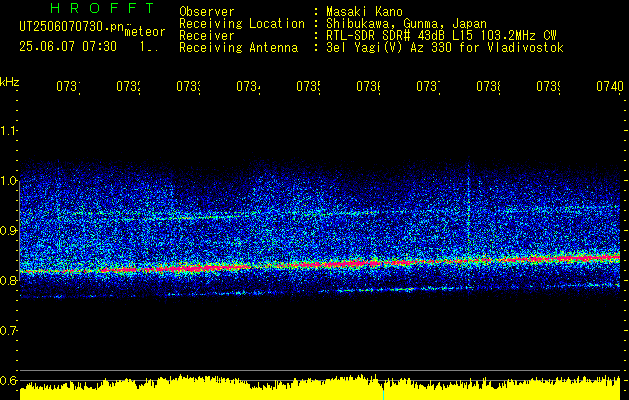Select Shibukawa, Gunma, Japan text
This screenshot has height=400, width=629.
[x=406, y=24]
